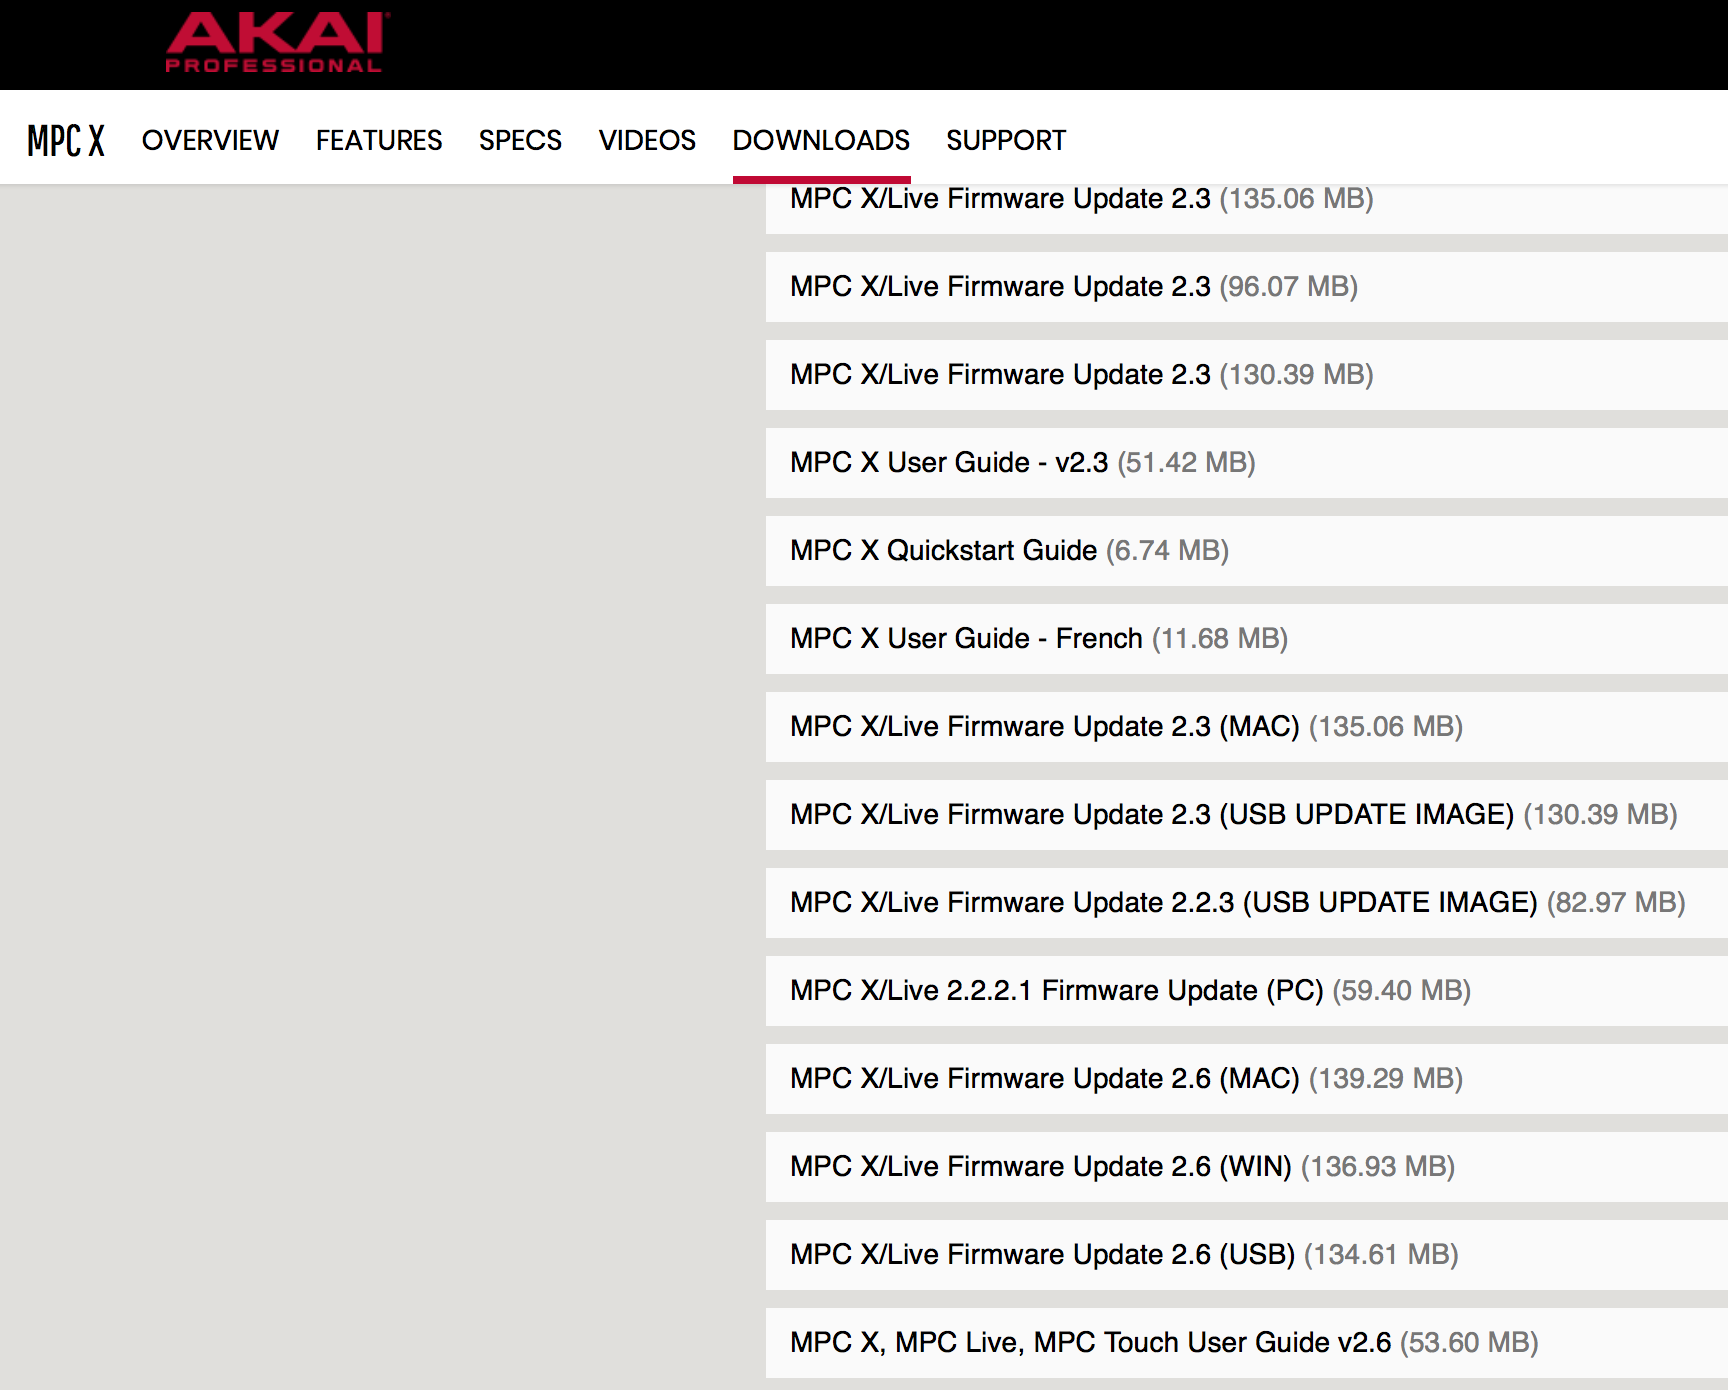Screen dimensions: 1728x1390
Task: Download Firmware Update 2.3 (MAC)
Action: pyautogui.click(x=1247, y=727)
